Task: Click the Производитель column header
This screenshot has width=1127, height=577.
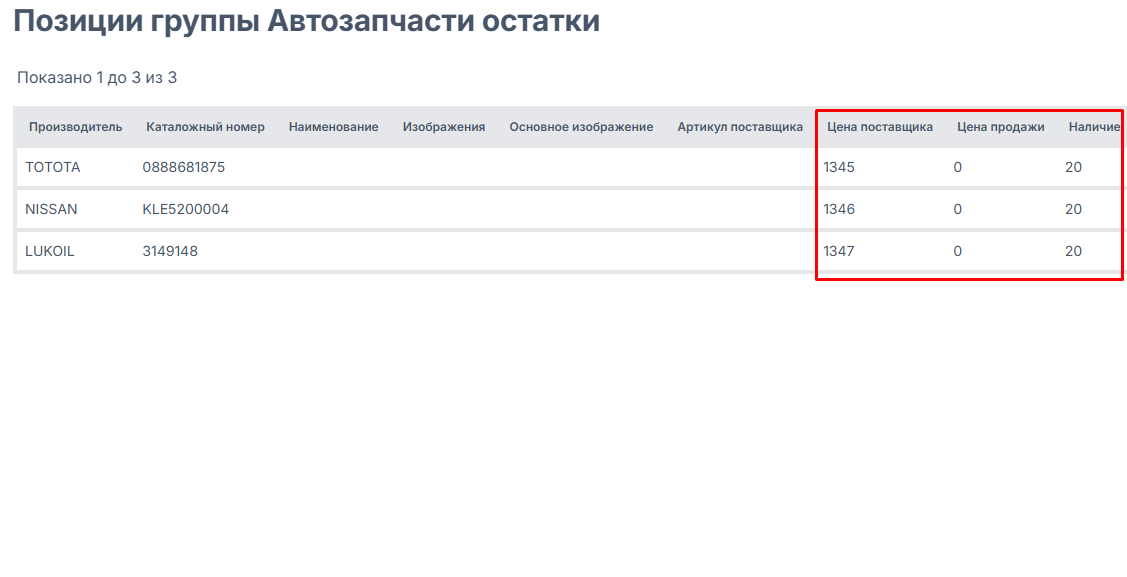Action: point(75,127)
